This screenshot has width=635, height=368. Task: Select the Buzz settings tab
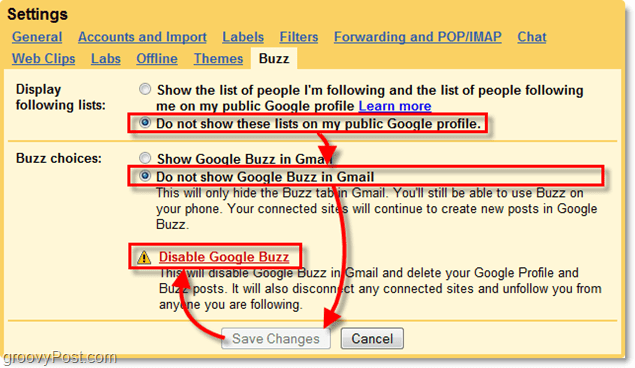coord(274,59)
